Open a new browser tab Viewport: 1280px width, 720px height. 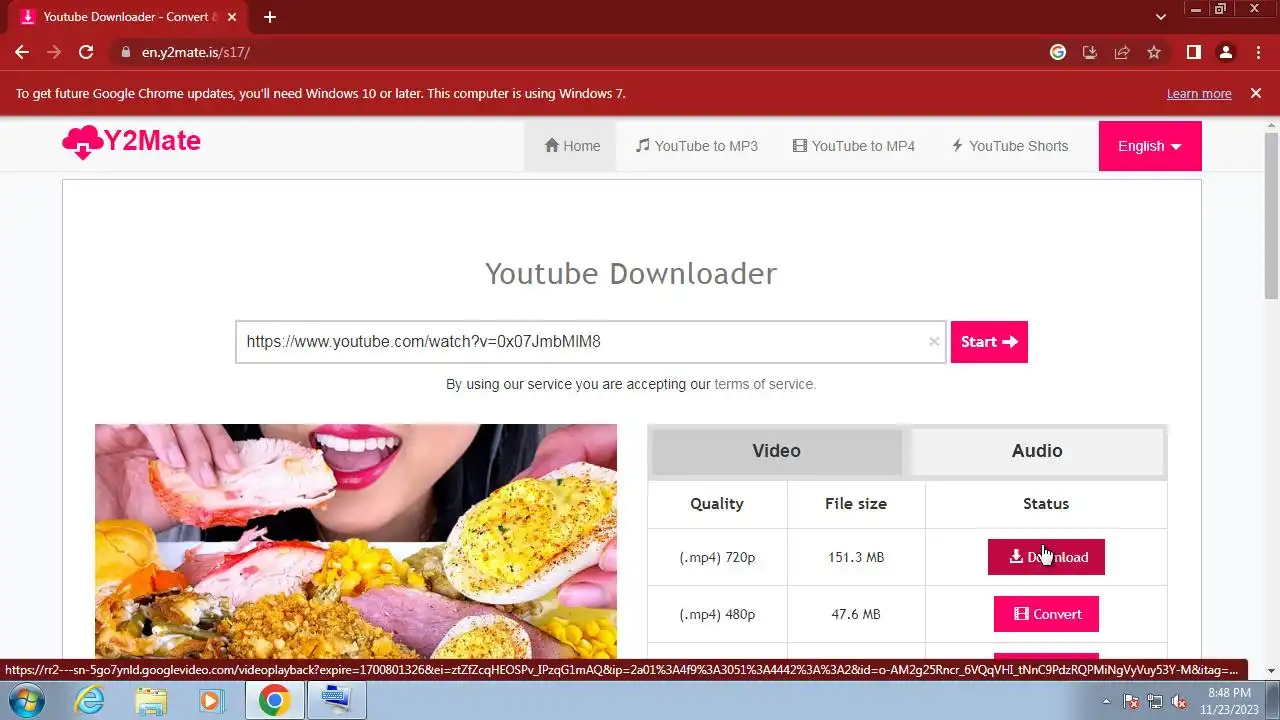(x=270, y=17)
